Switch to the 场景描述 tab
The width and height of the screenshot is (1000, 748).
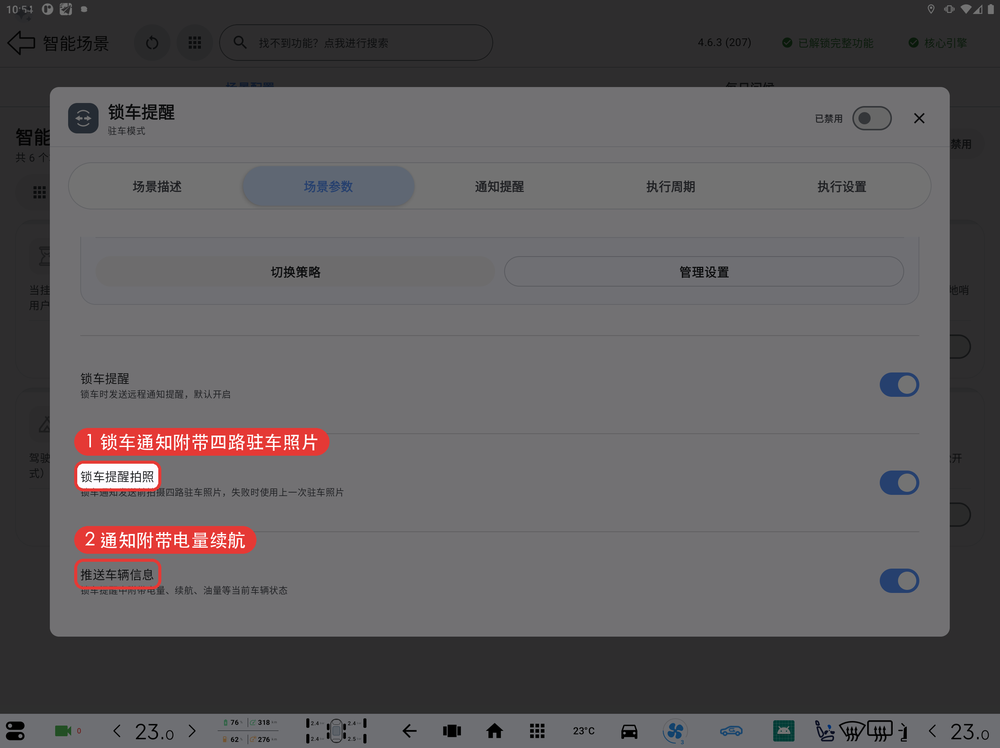[157, 186]
